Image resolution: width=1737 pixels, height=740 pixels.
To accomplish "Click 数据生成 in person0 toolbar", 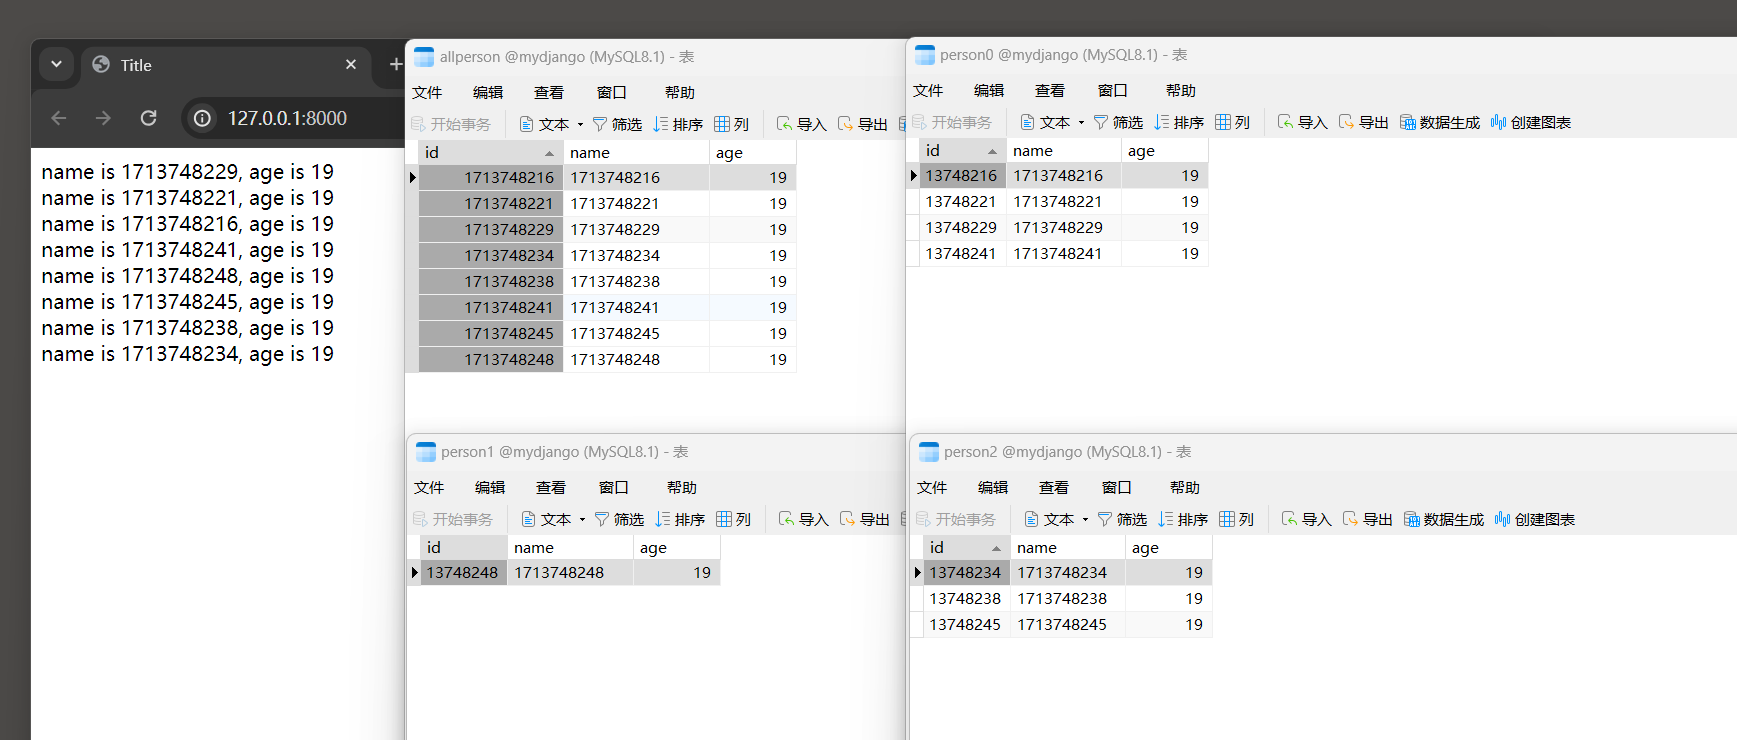I will click(1439, 122).
